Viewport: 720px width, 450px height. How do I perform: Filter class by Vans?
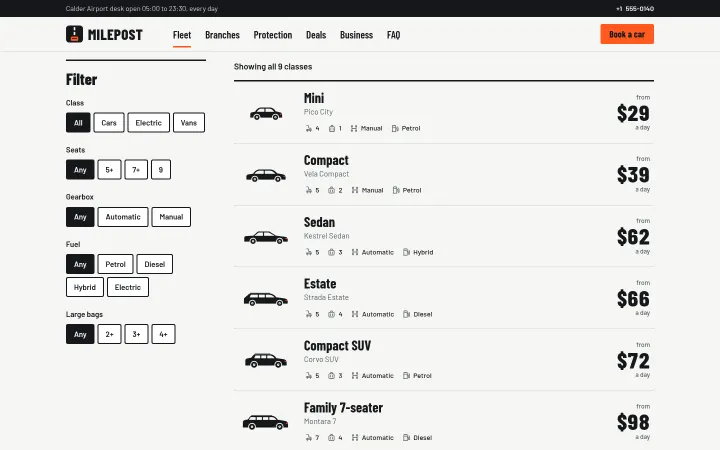[189, 123]
